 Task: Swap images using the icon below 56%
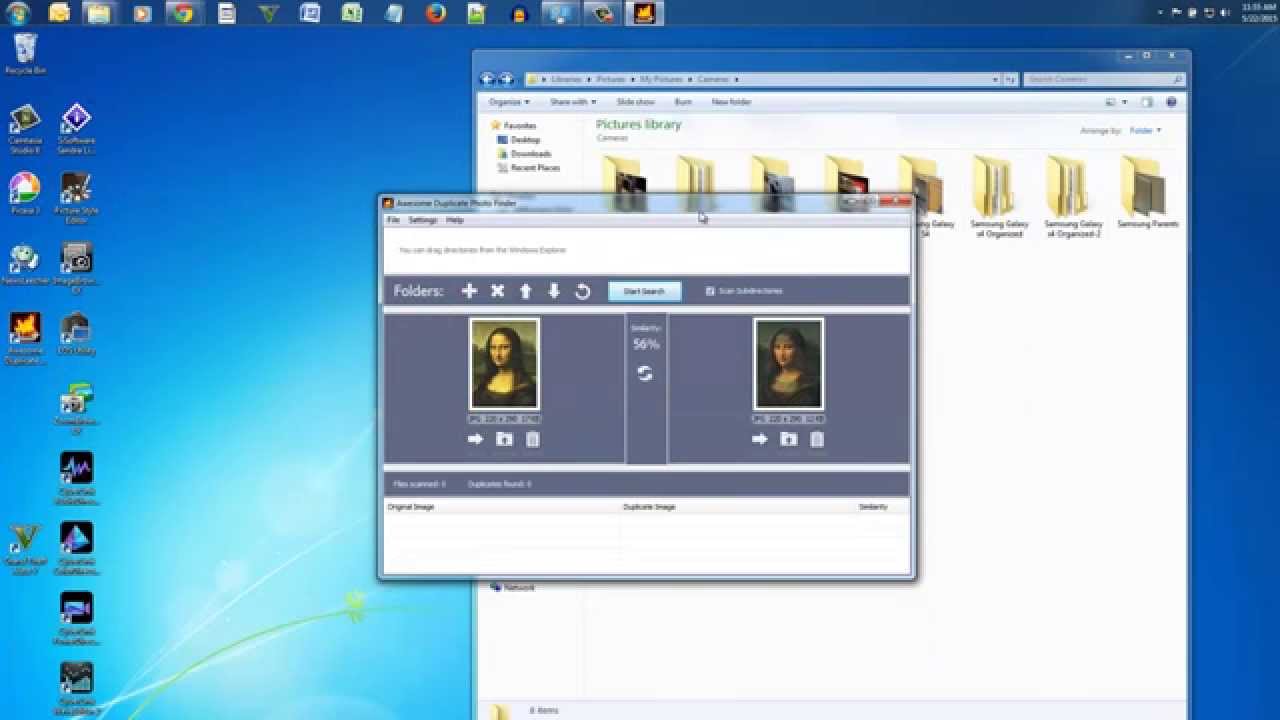pyautogui.click(x=645, y=373)
